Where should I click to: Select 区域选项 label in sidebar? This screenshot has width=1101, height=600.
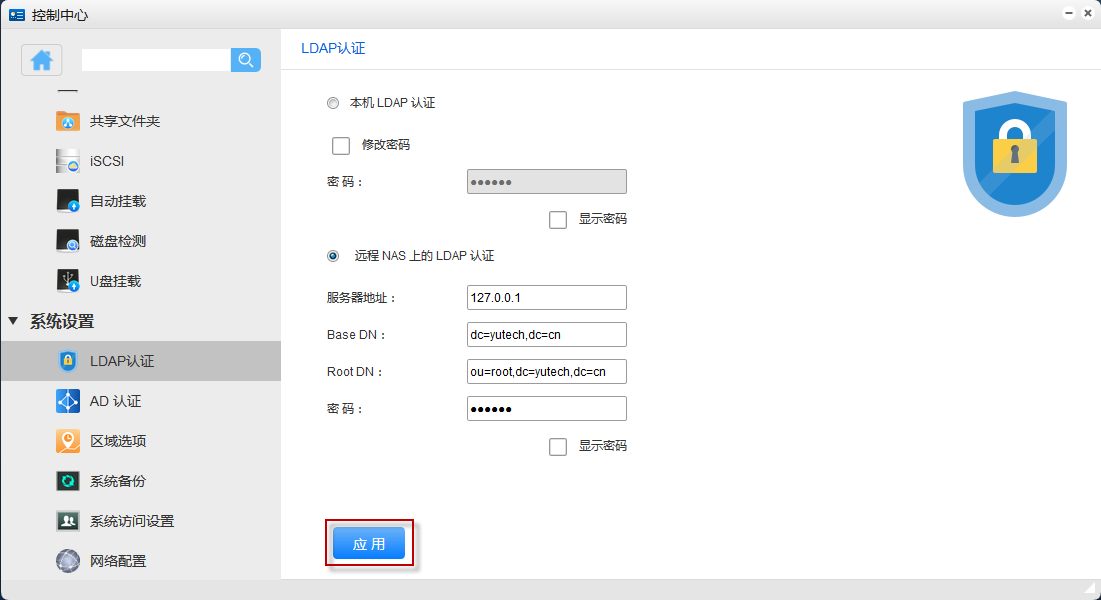118,441
